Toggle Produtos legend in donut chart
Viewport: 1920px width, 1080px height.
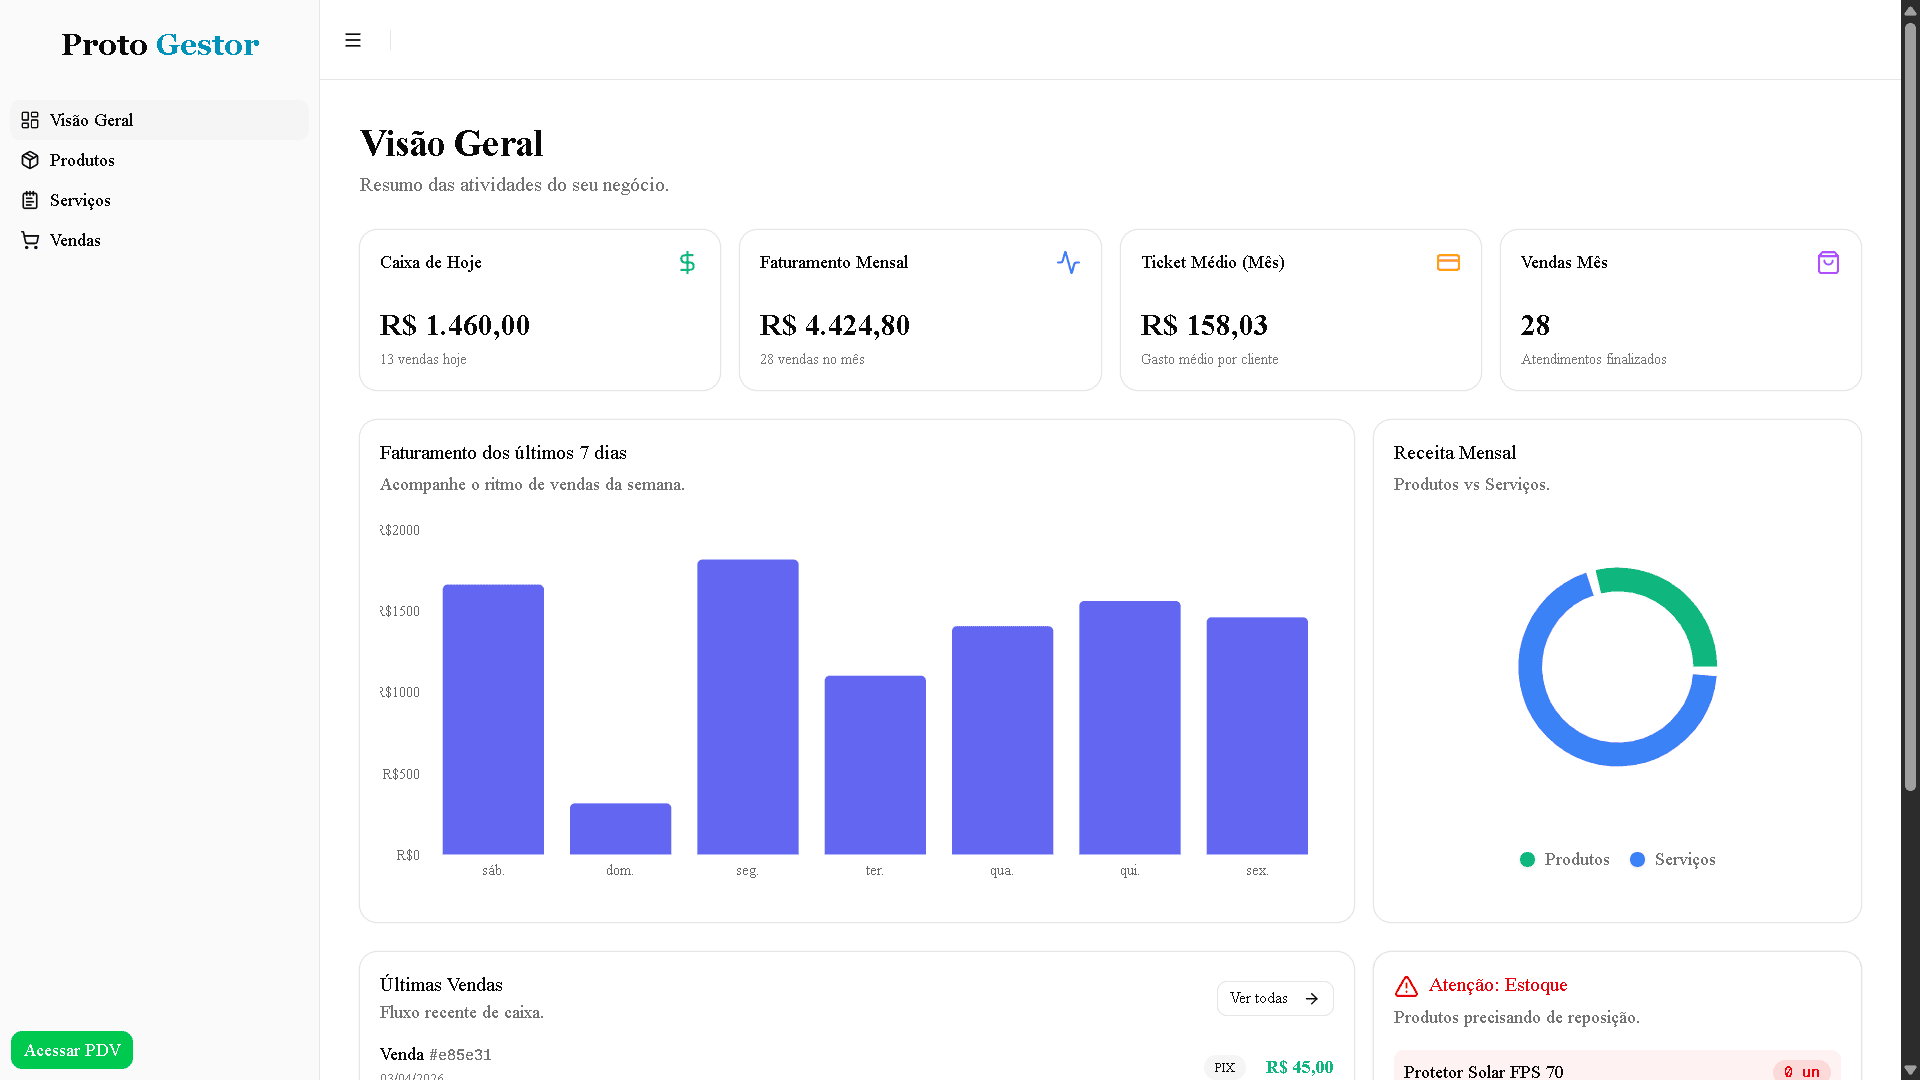(1565, 859)
